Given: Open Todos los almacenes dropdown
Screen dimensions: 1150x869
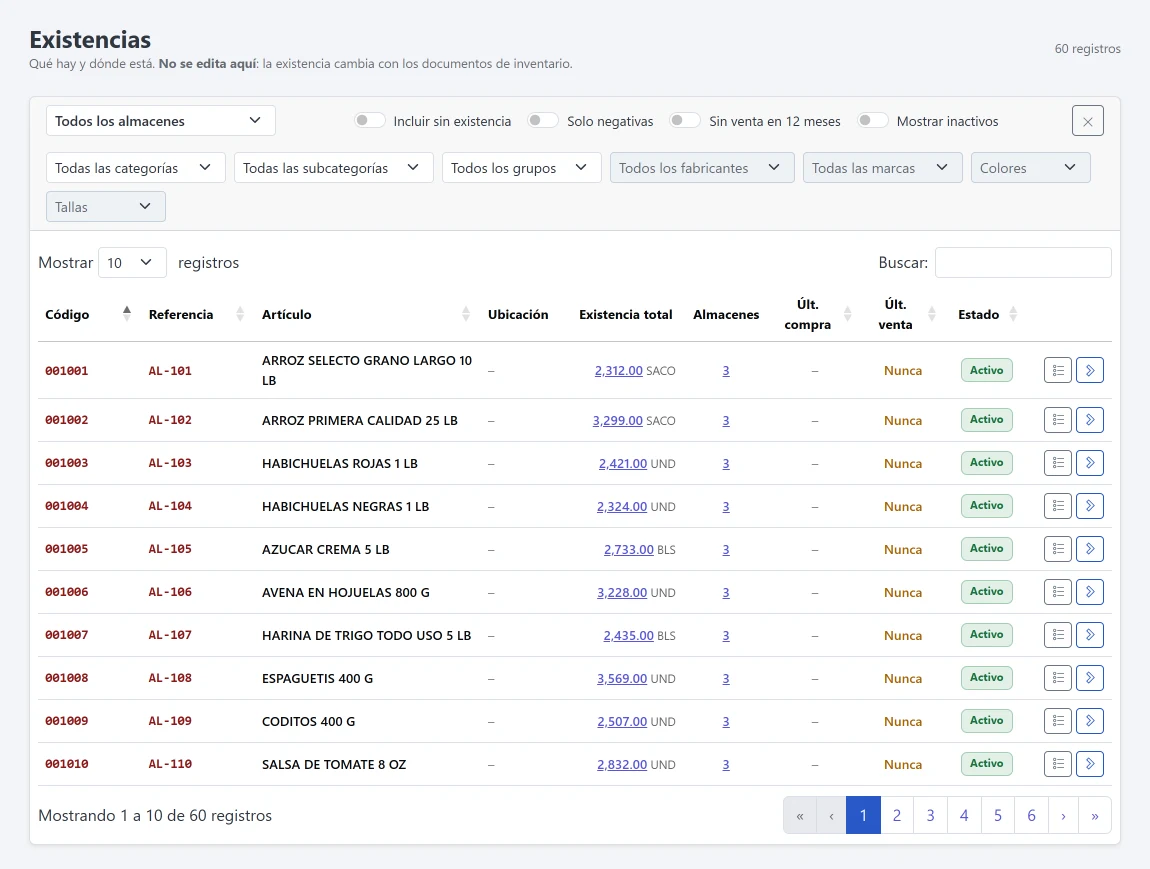Looking at the screenshot, I should tap(161, 121).
